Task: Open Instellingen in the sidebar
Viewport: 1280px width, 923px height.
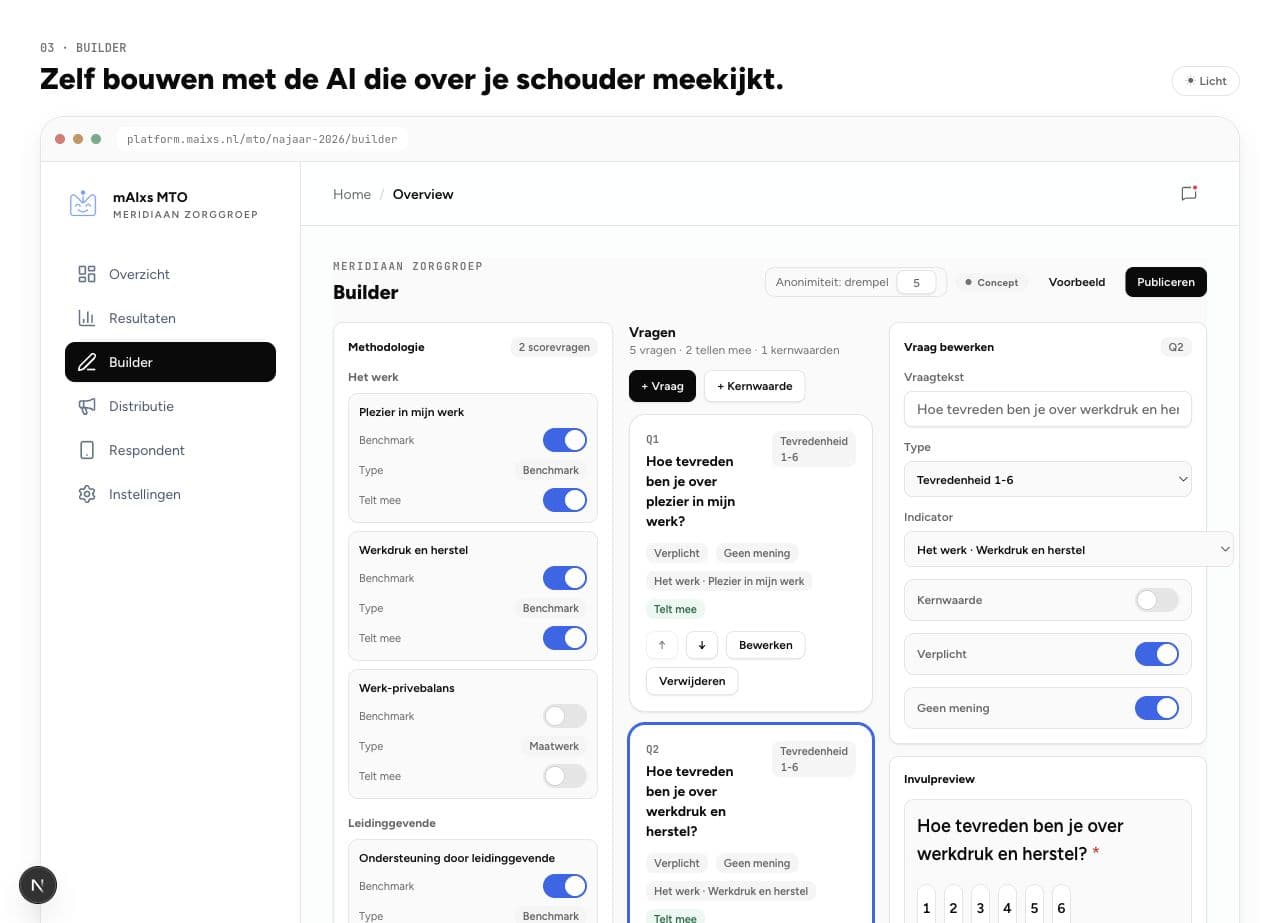Action: tap(170, 494)
